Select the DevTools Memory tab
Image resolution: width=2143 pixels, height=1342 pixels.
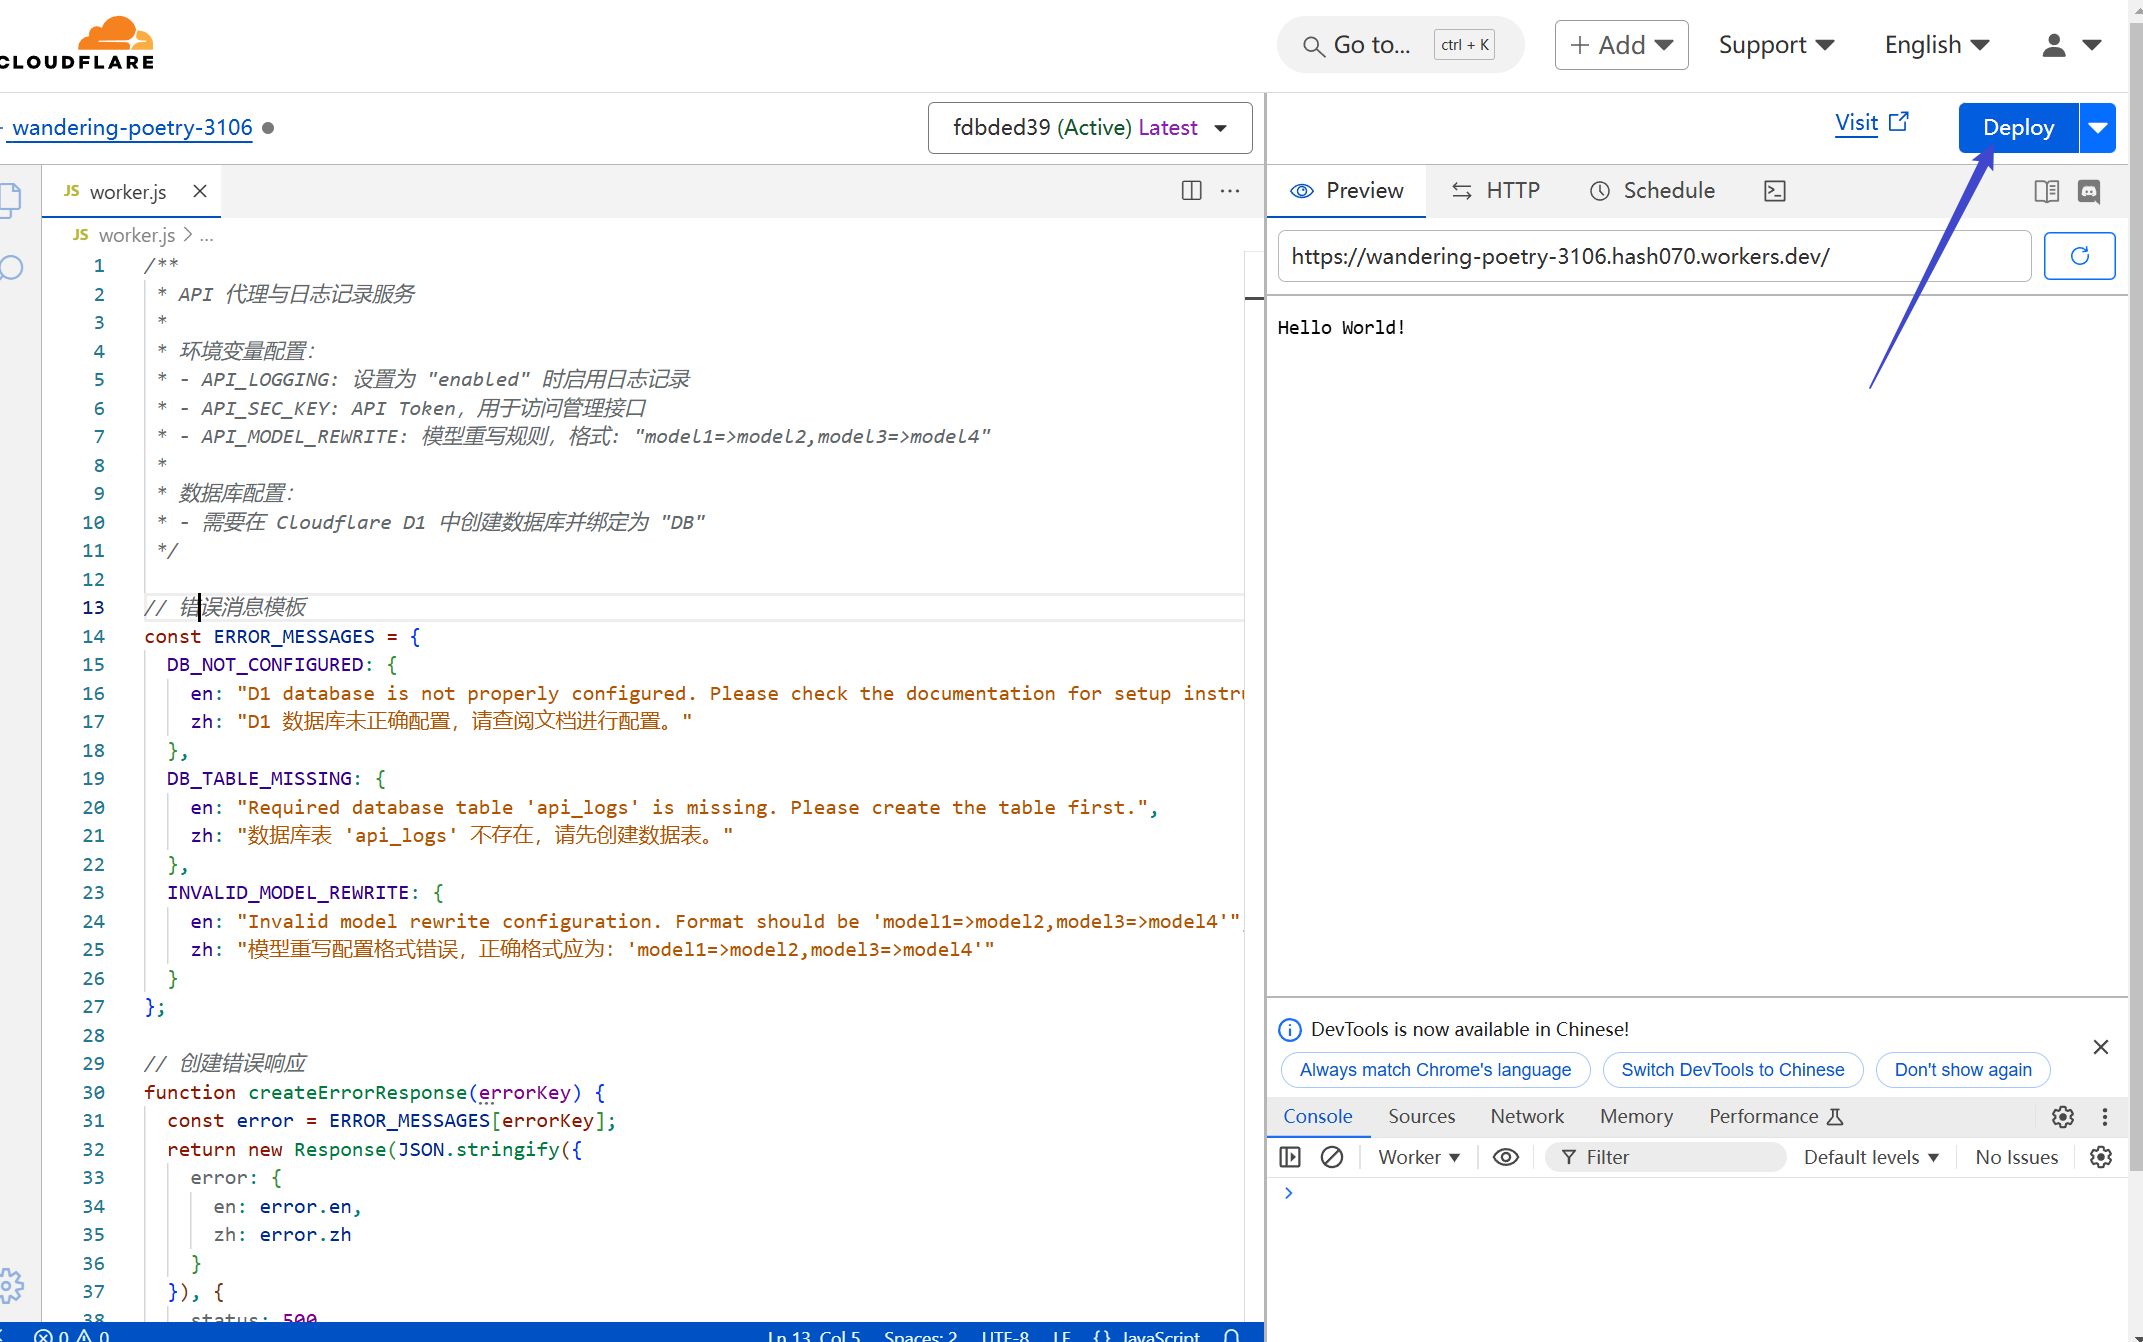coord(1636,1117)
